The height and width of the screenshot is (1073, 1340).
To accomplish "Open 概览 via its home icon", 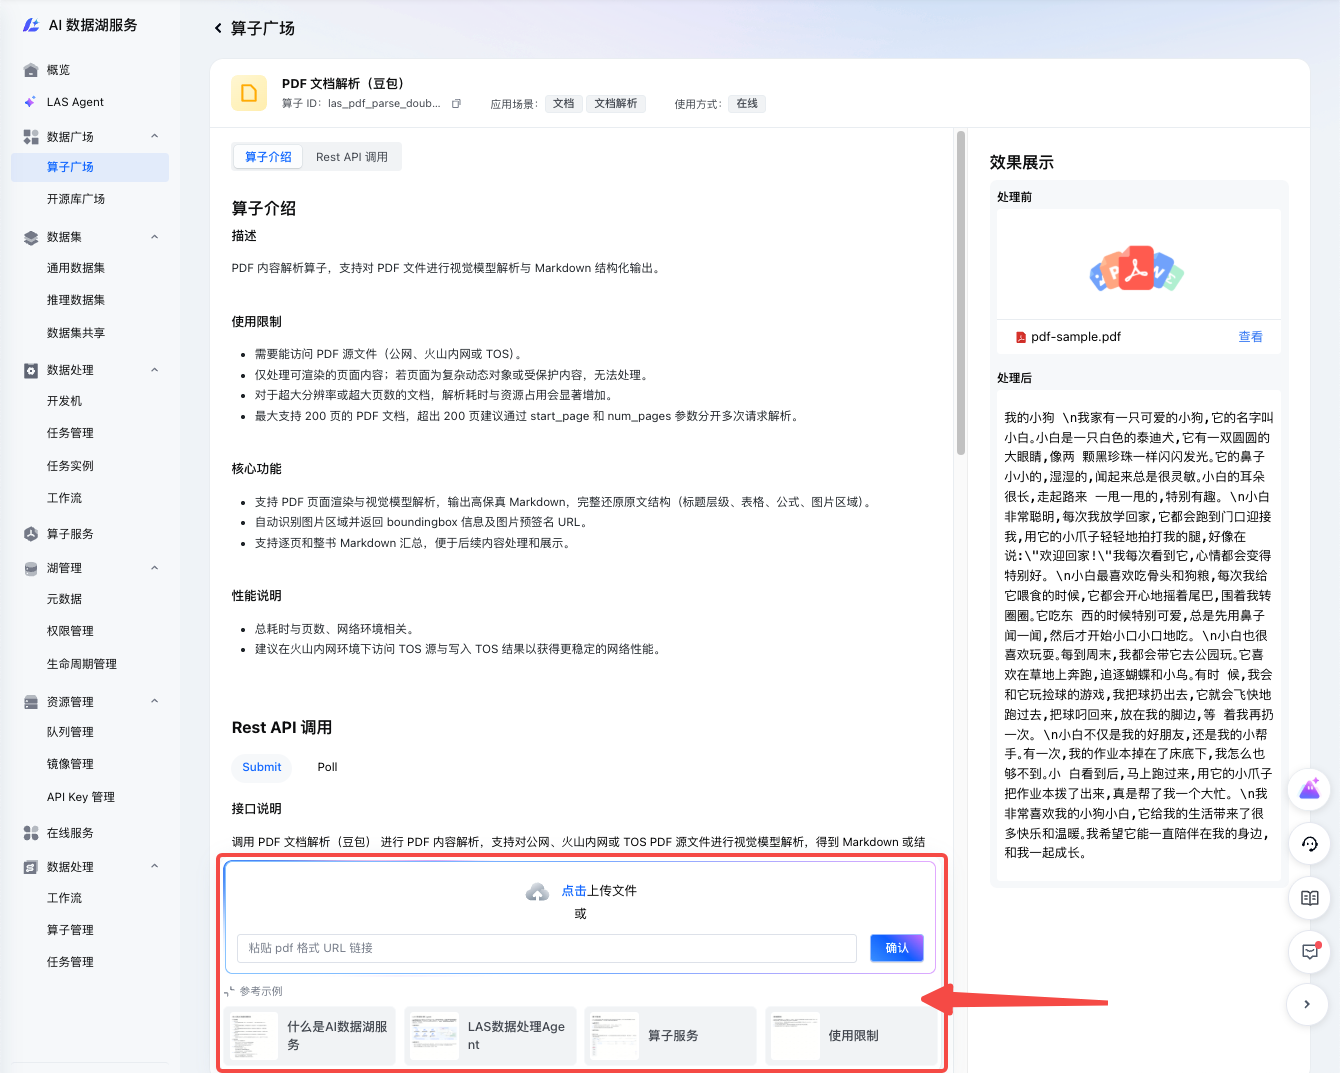I will 31,70.
